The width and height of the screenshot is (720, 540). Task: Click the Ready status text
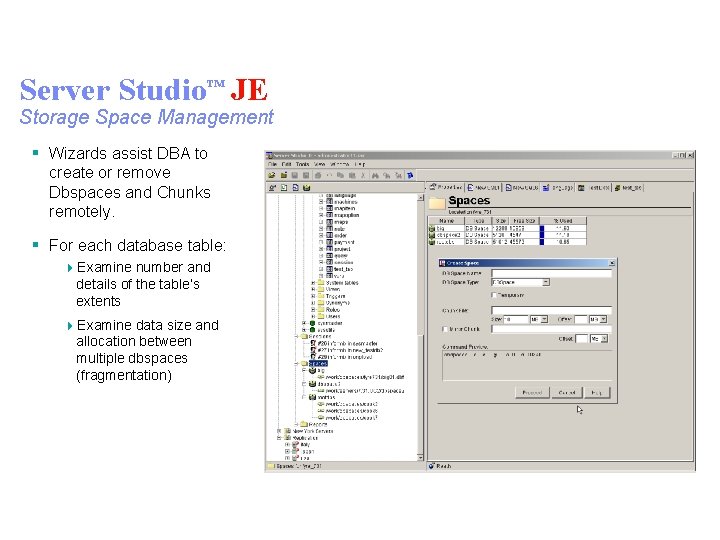(444, 466)
